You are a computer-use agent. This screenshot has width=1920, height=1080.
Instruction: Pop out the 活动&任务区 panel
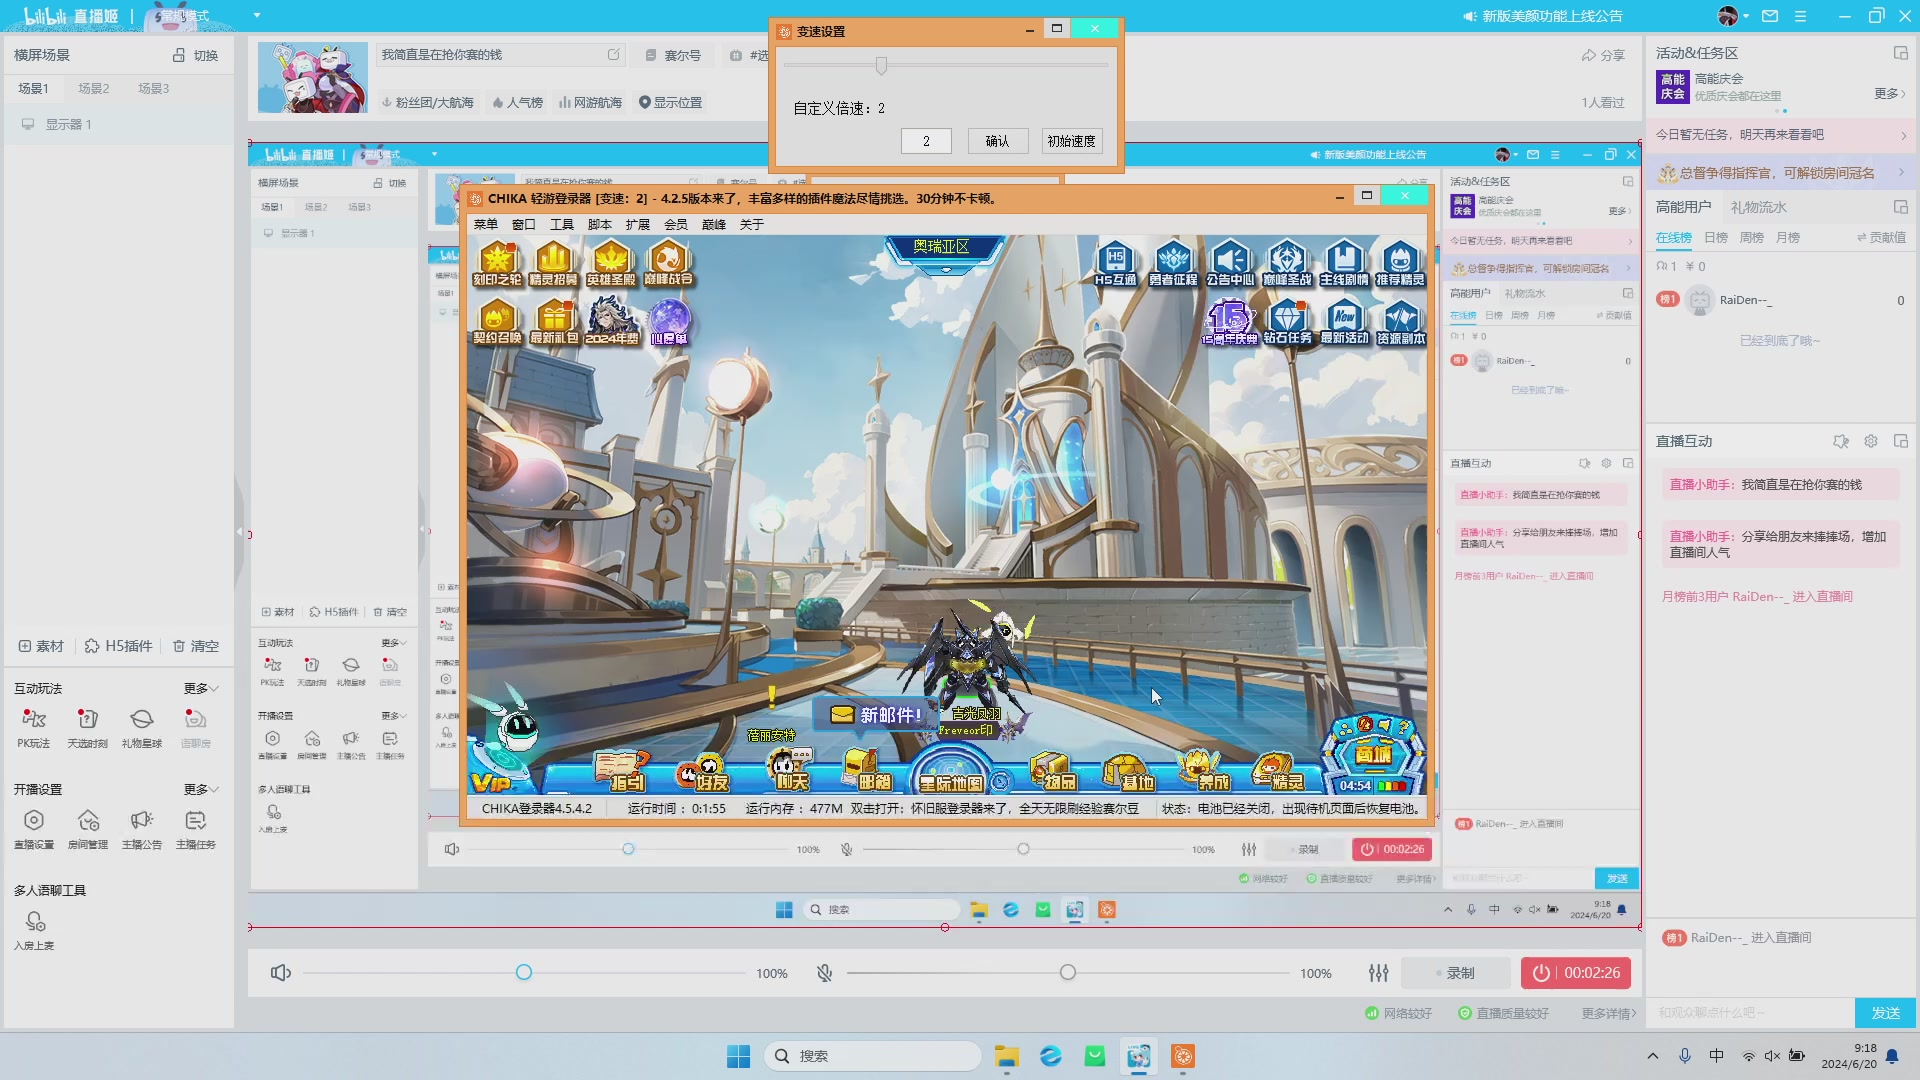1900,53
